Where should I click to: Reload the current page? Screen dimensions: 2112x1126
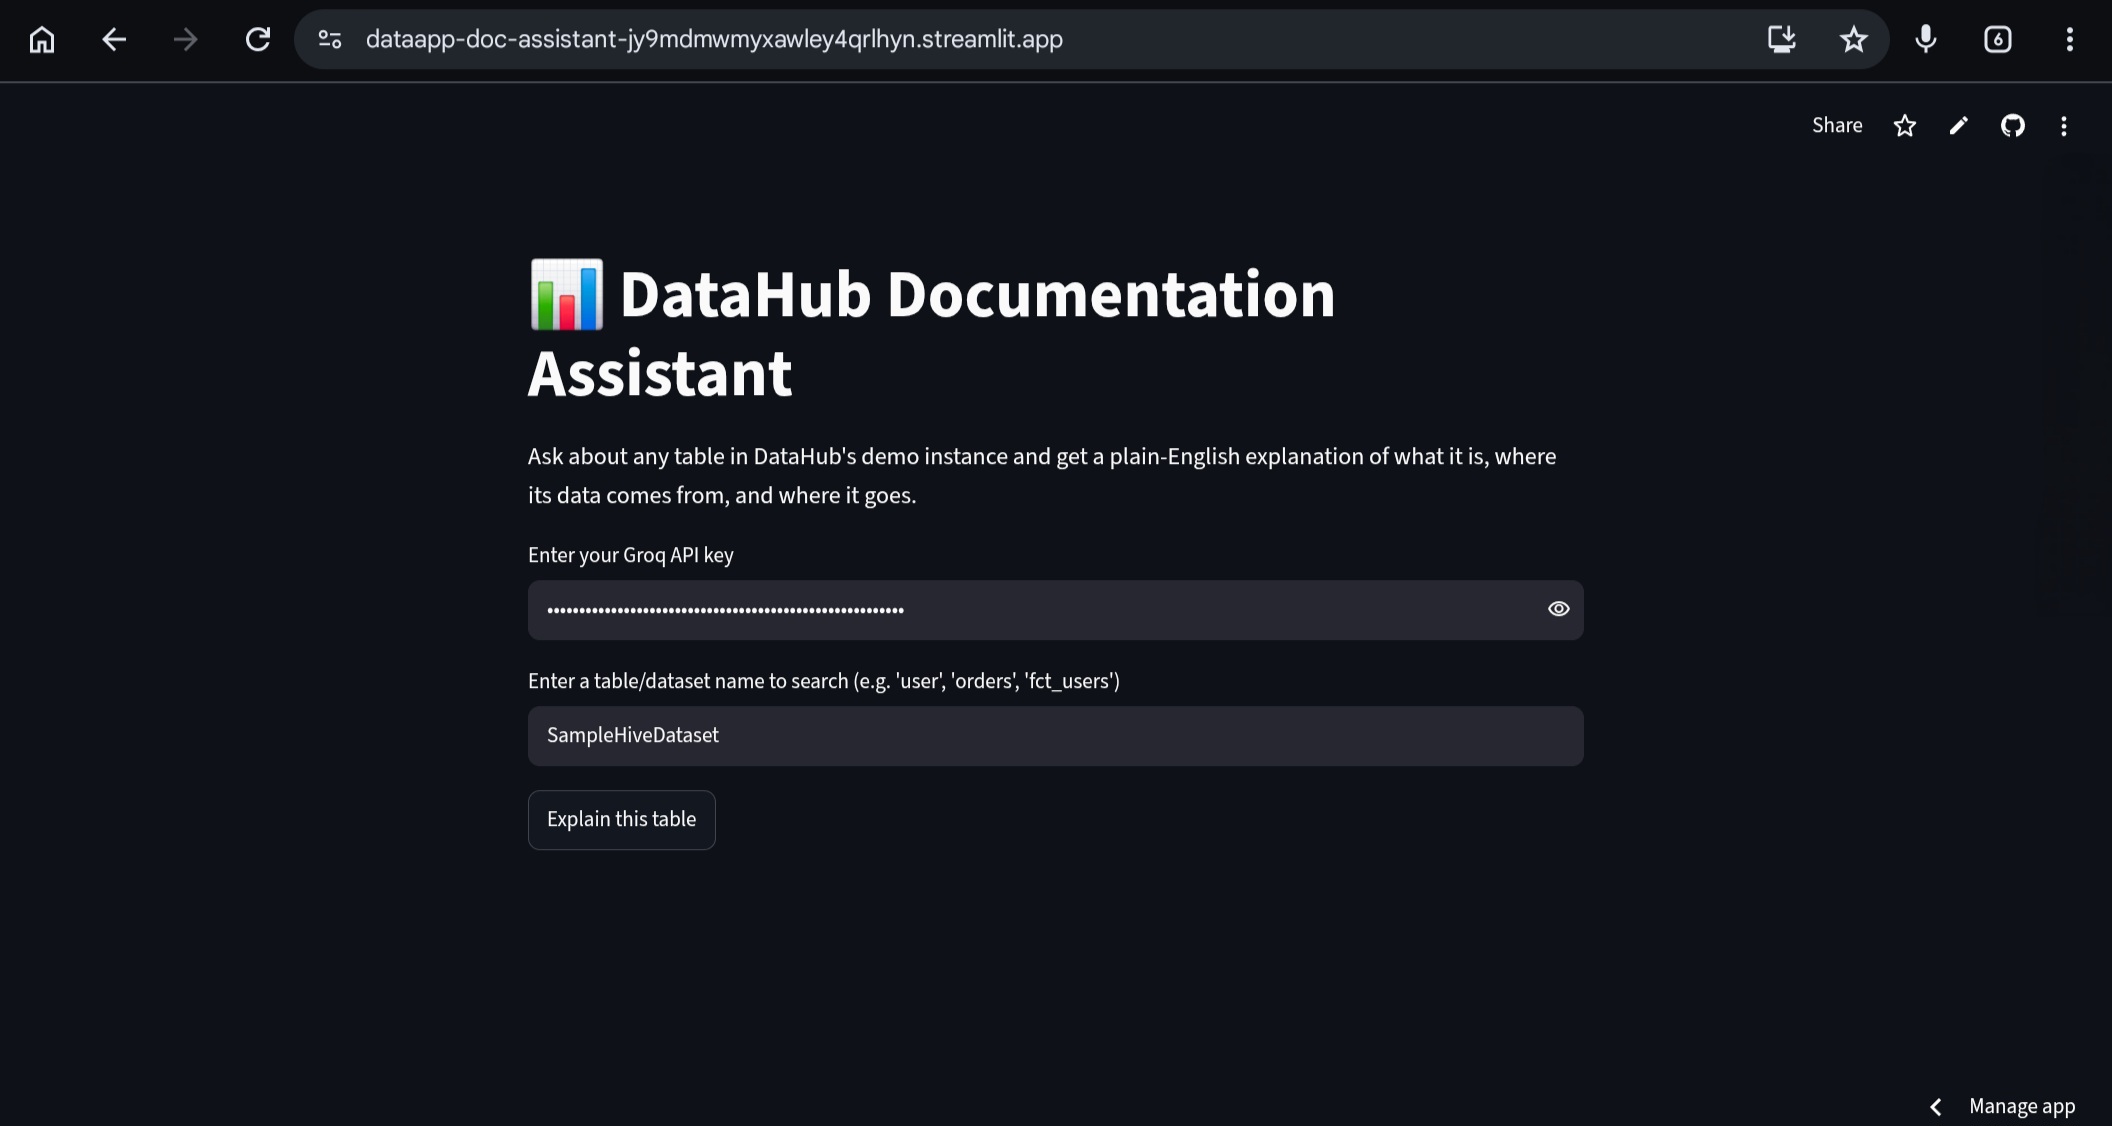tap(258, 39)
